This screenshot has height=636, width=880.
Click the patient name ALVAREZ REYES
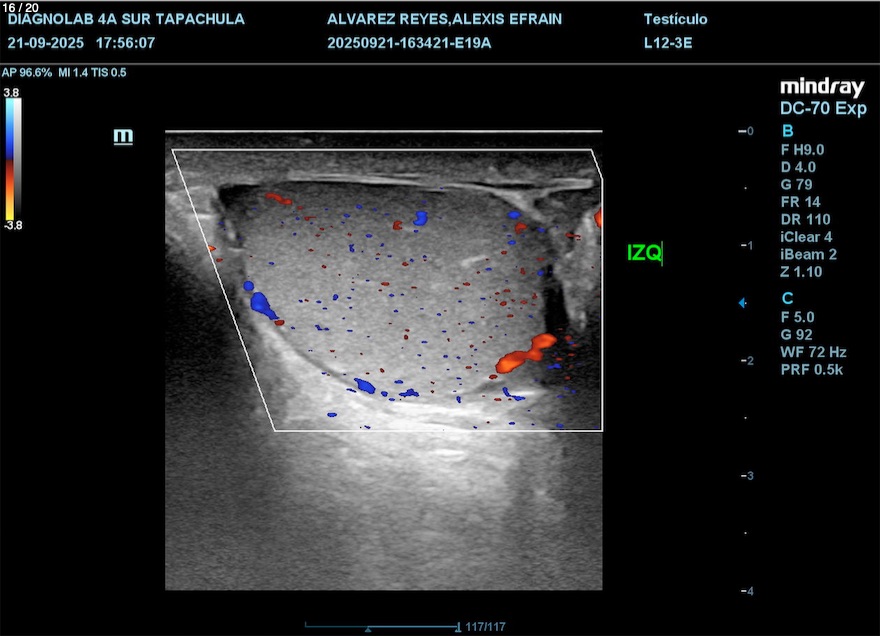point(444,20)
